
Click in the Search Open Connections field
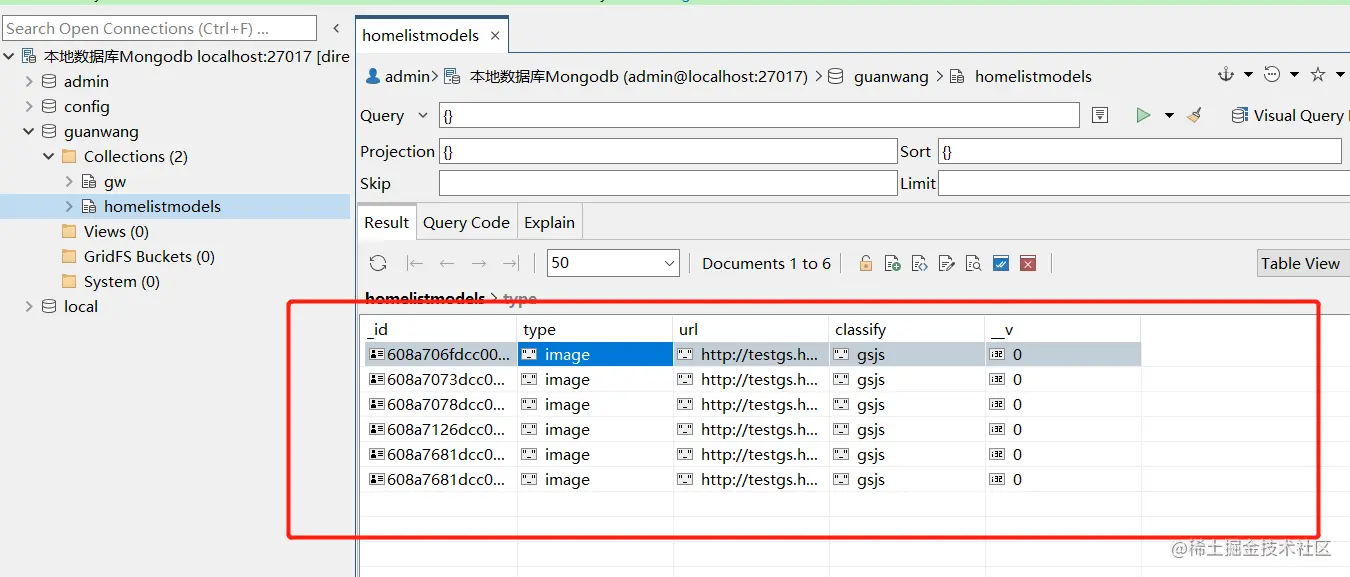point(159,28)
